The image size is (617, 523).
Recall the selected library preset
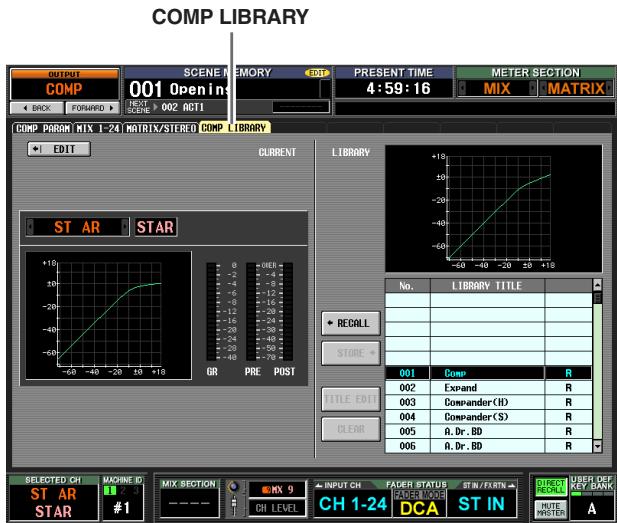(351, 323)
